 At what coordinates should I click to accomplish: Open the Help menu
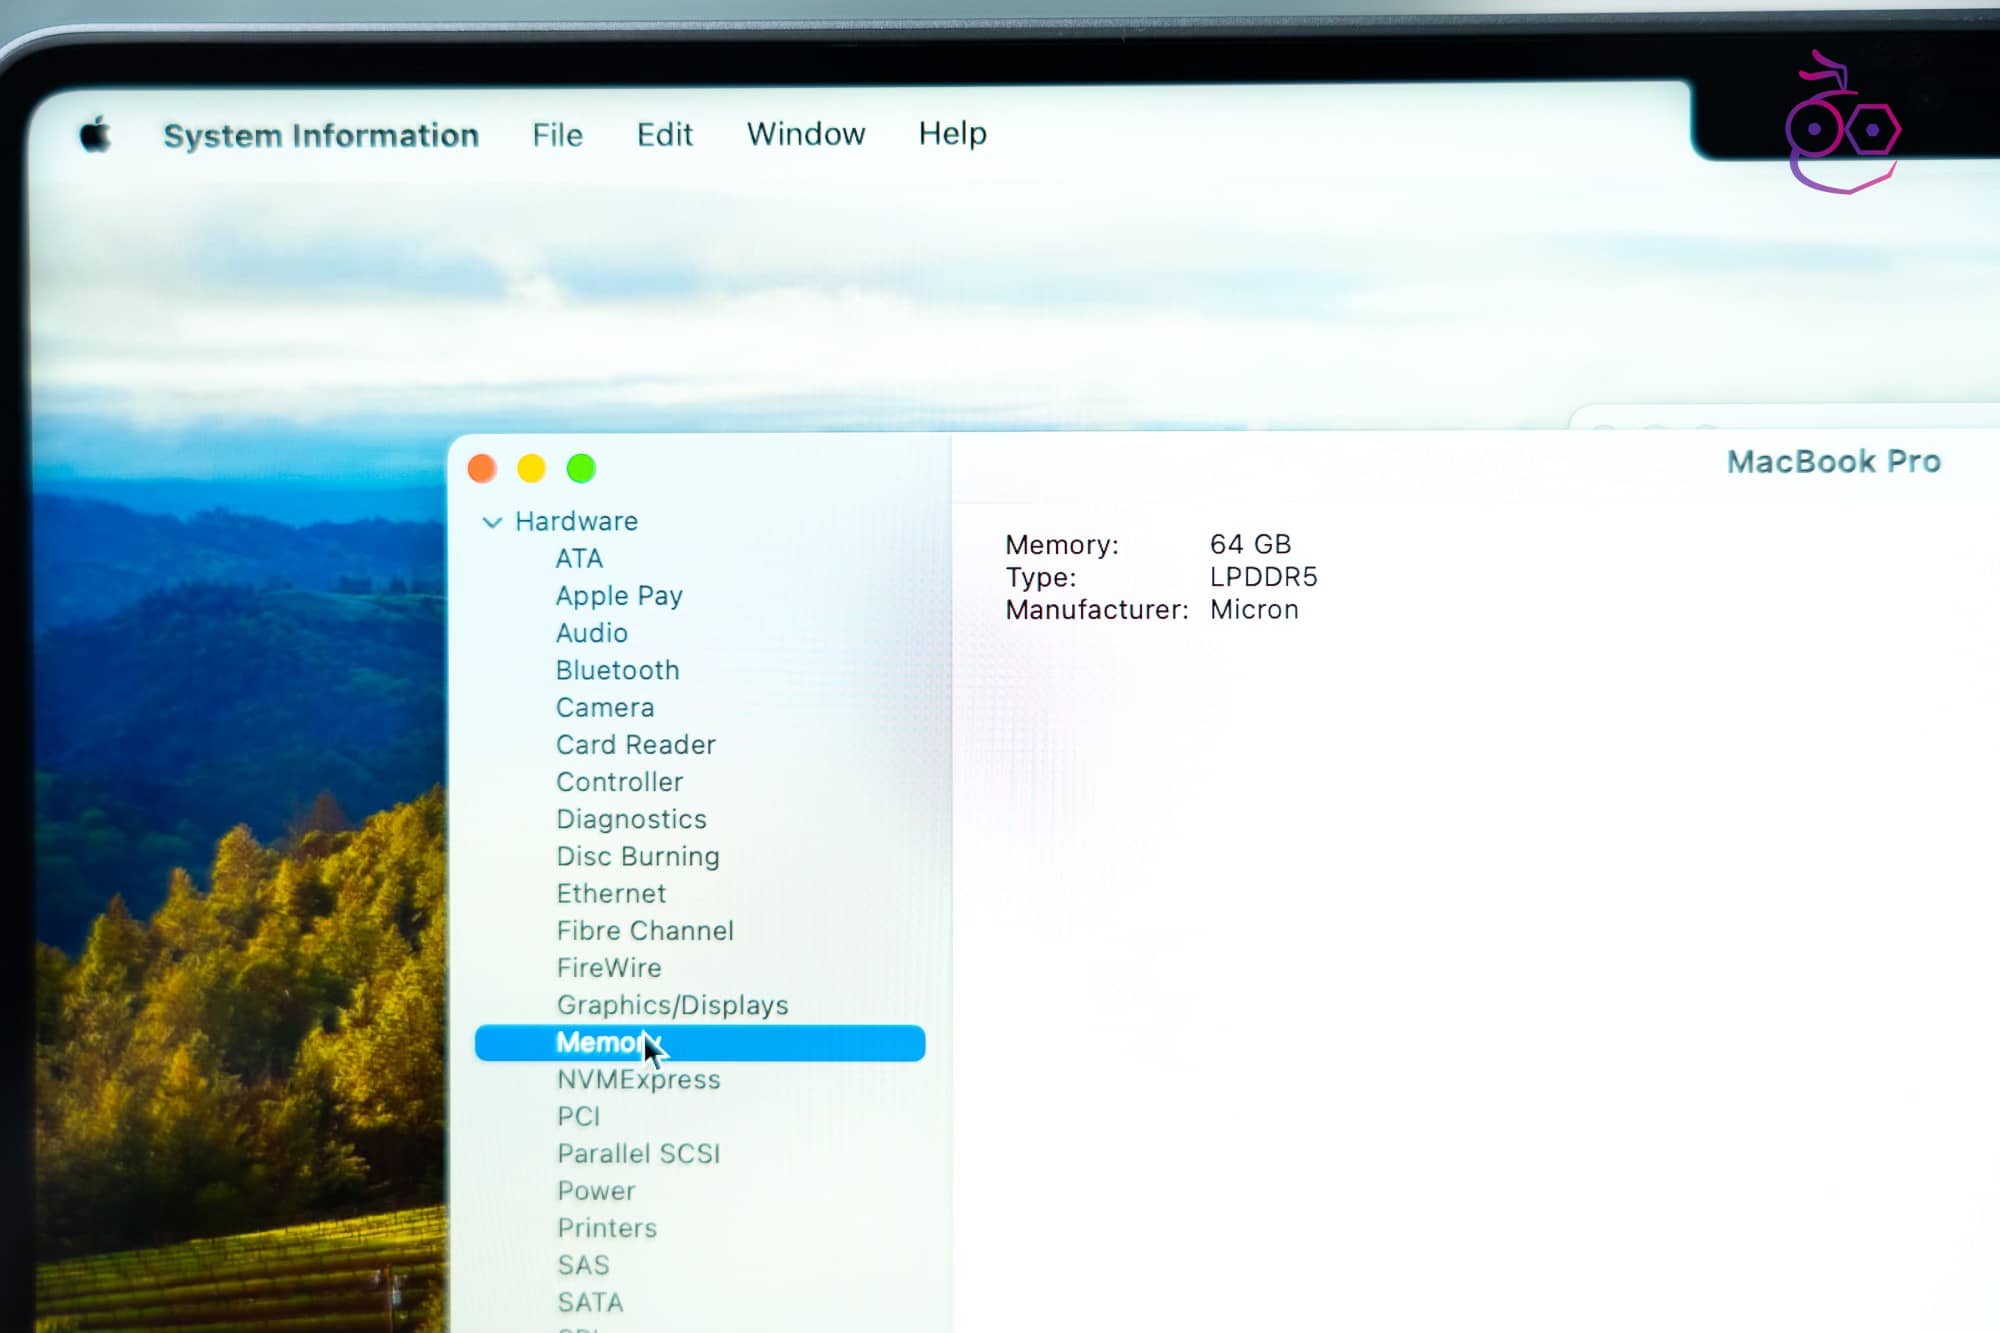(952, 133)
